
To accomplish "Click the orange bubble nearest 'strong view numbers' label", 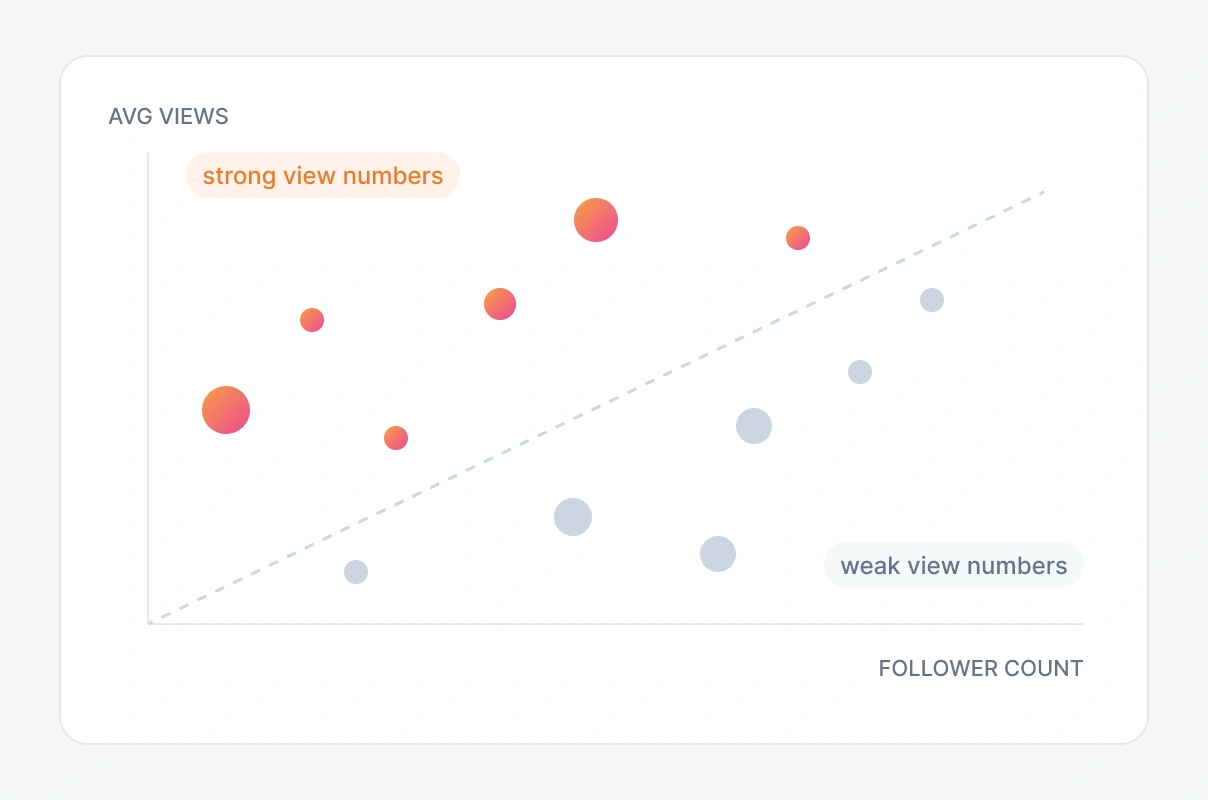I will (x=312, y=320).
